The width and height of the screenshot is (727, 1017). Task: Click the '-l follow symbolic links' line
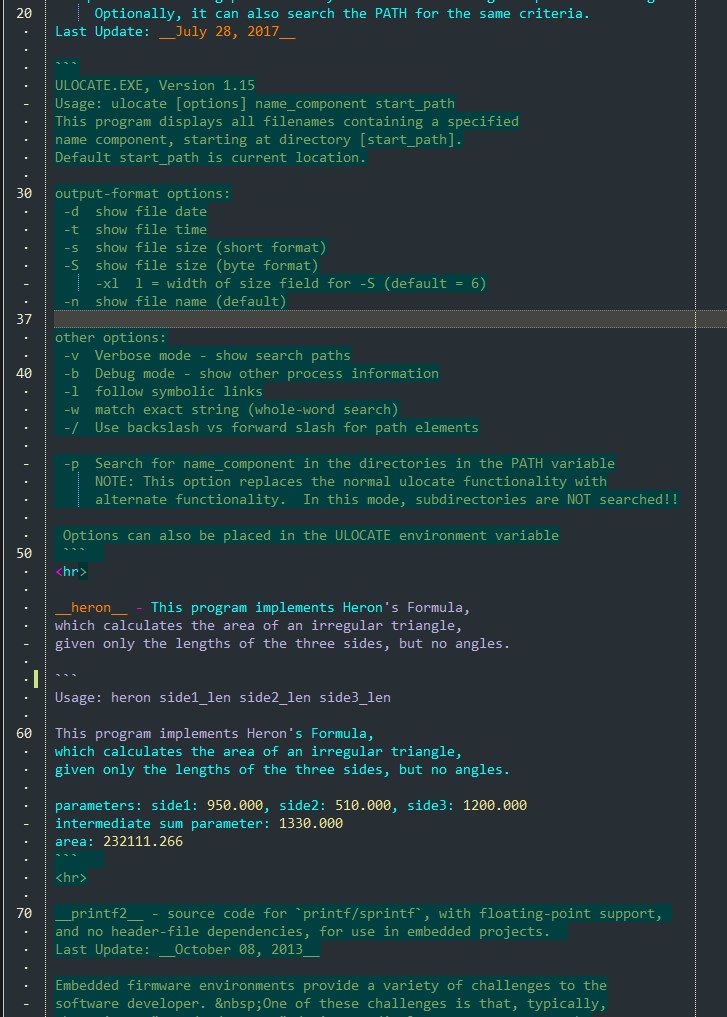tap(163, 392)
